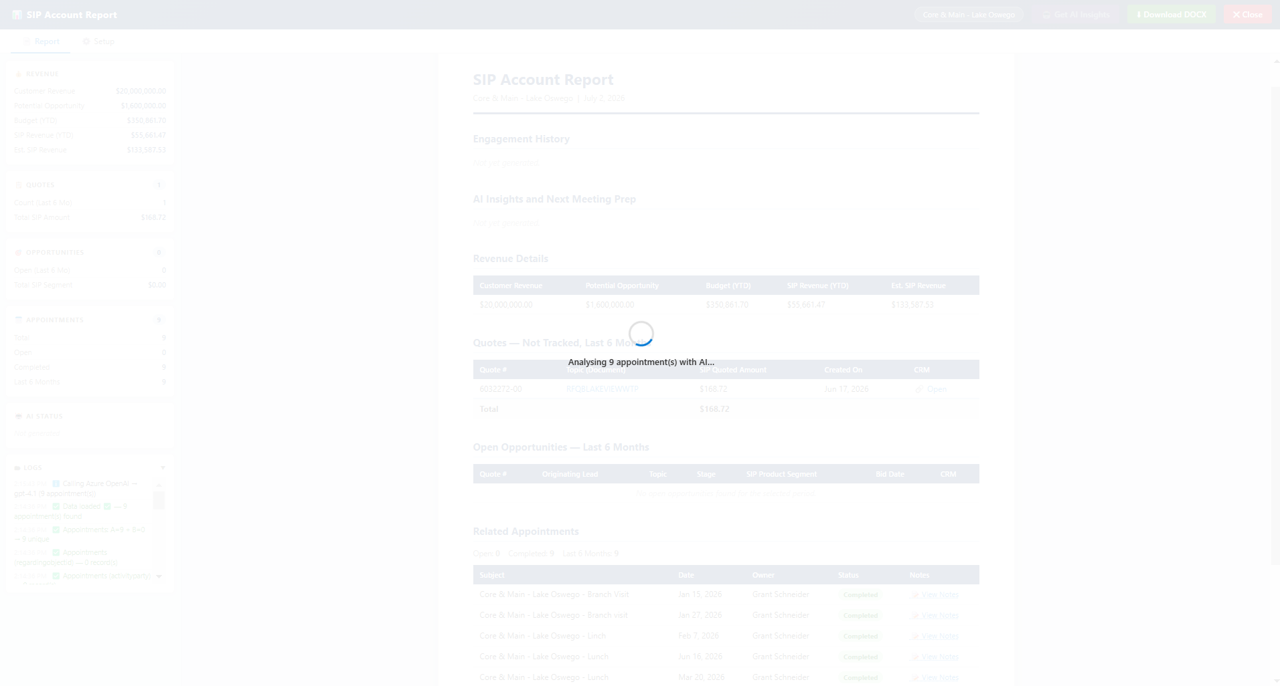The image size is (1280, 686).
Task: Click the loading spinner over the report
Action: 641,333
